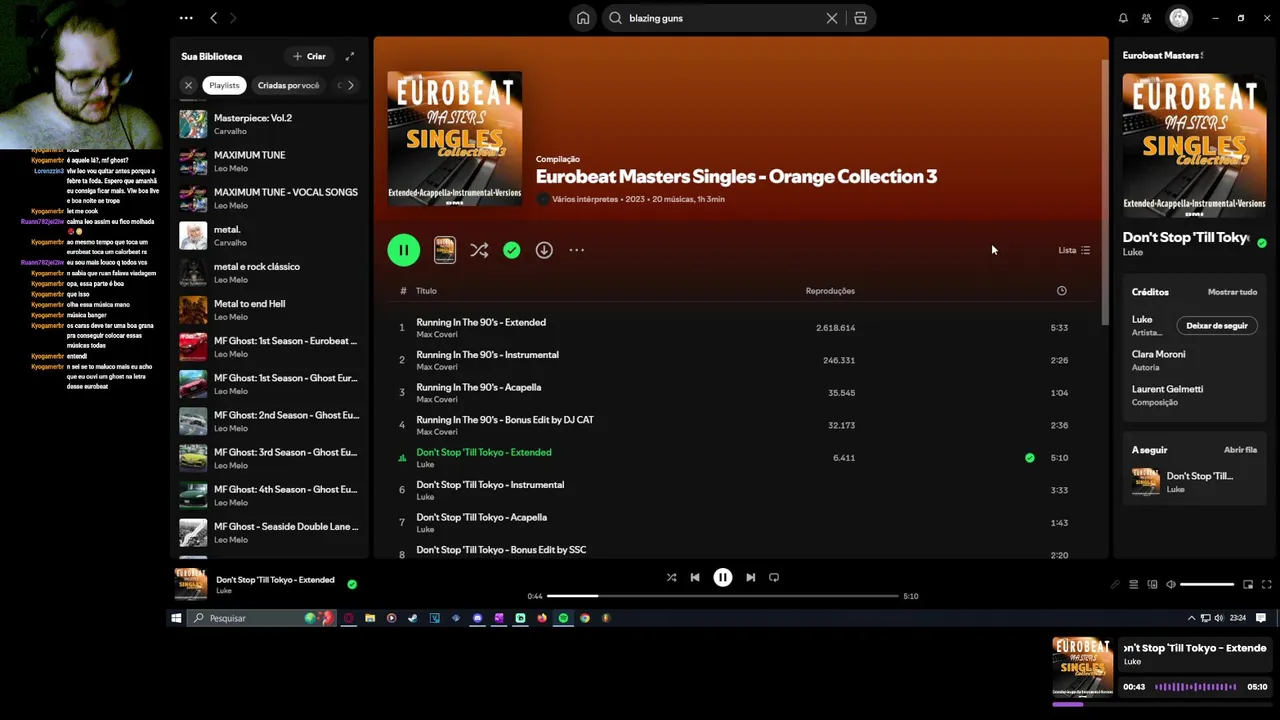Click the large Eurobeat Masters album cover
The height and width of the screenshot is (720, 1280).
(454, 138)
